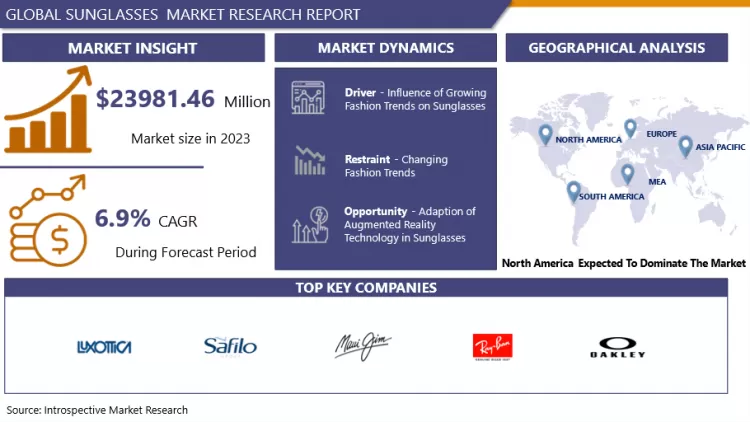Click the MEA map pin
The width and height of the screenshot is (750, 422).
coord(628,174)
